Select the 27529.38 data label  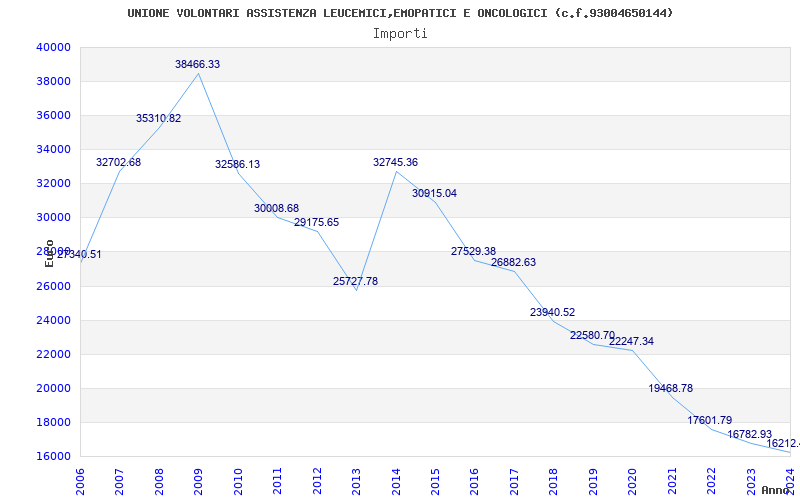473,251
